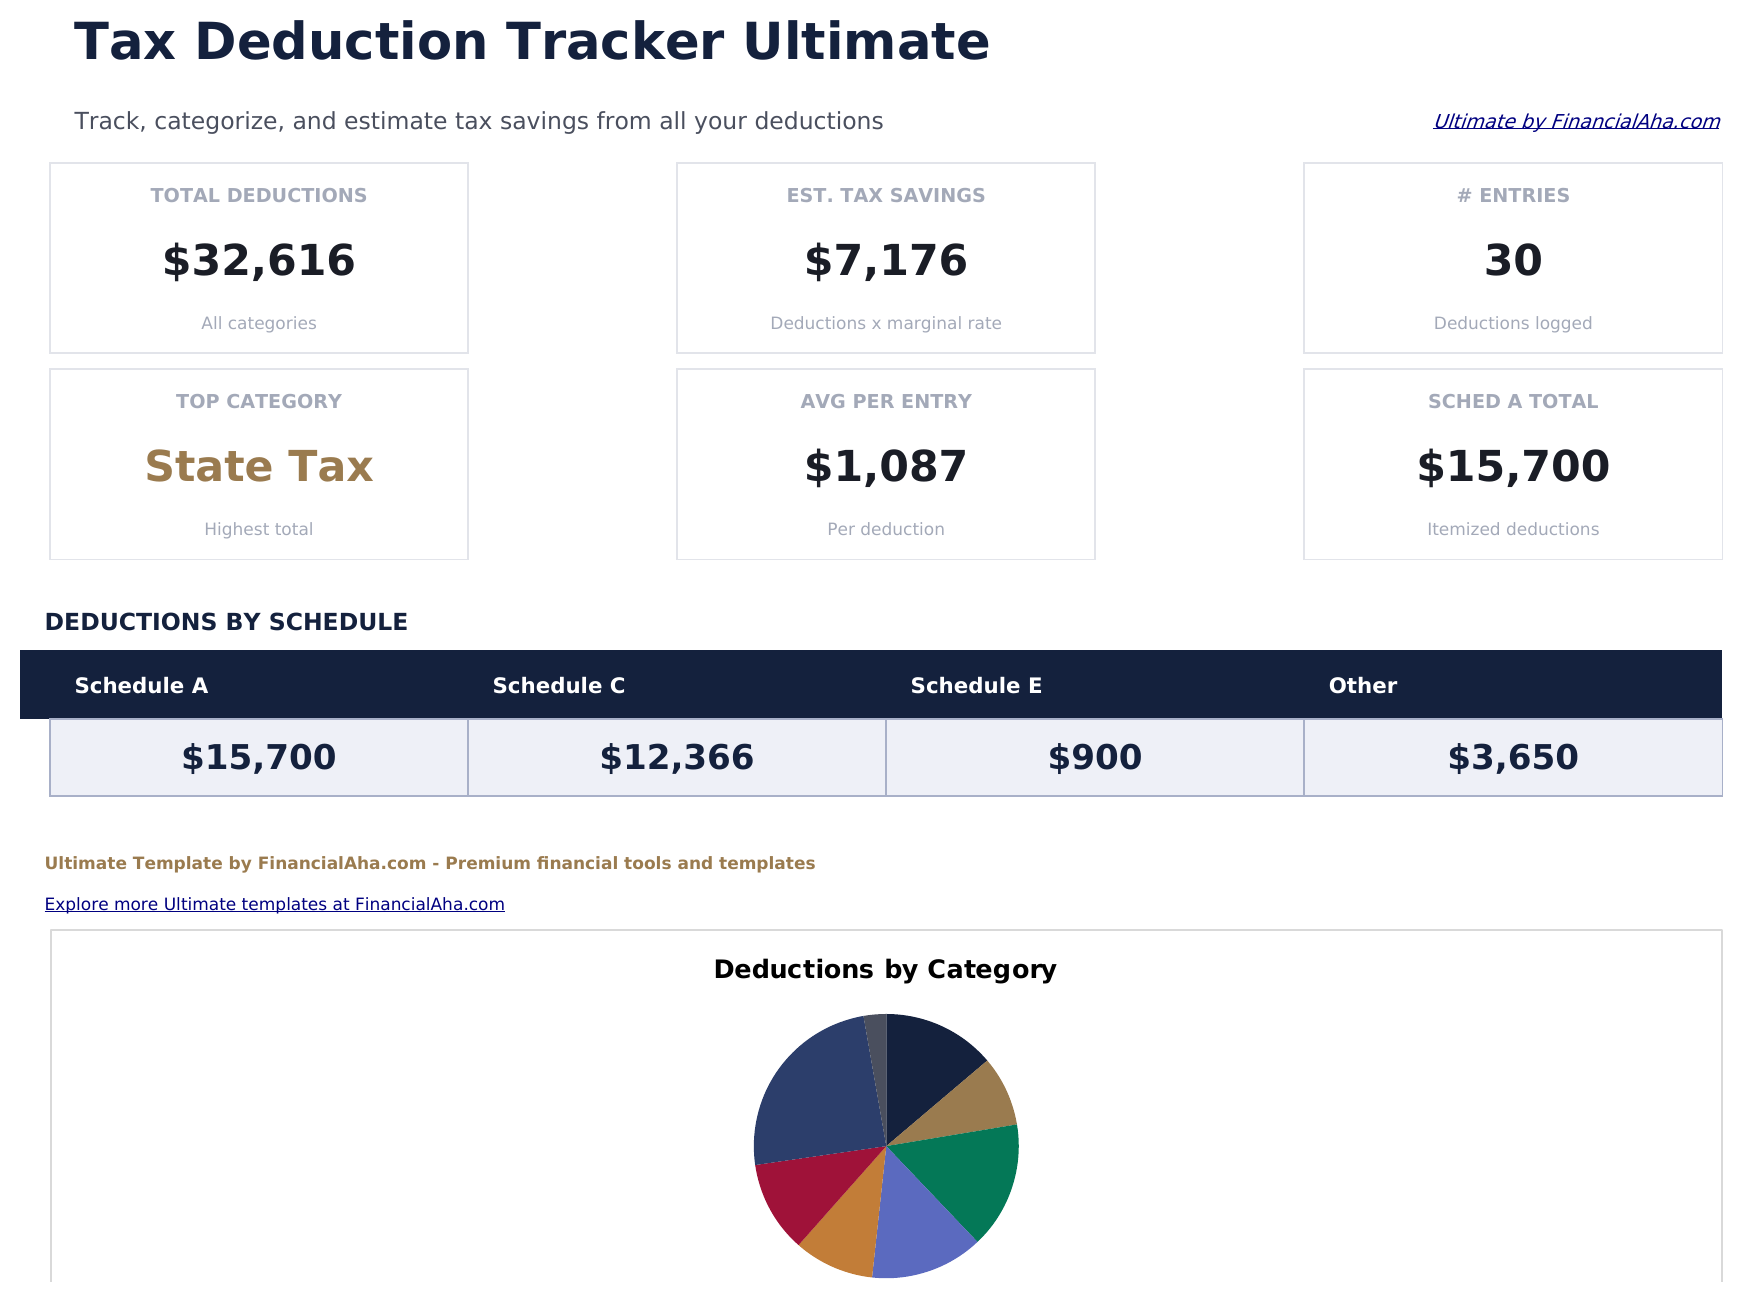1743x1302 pixels.
Task: Select the Sched A Total card
Action: [1513, 464]
